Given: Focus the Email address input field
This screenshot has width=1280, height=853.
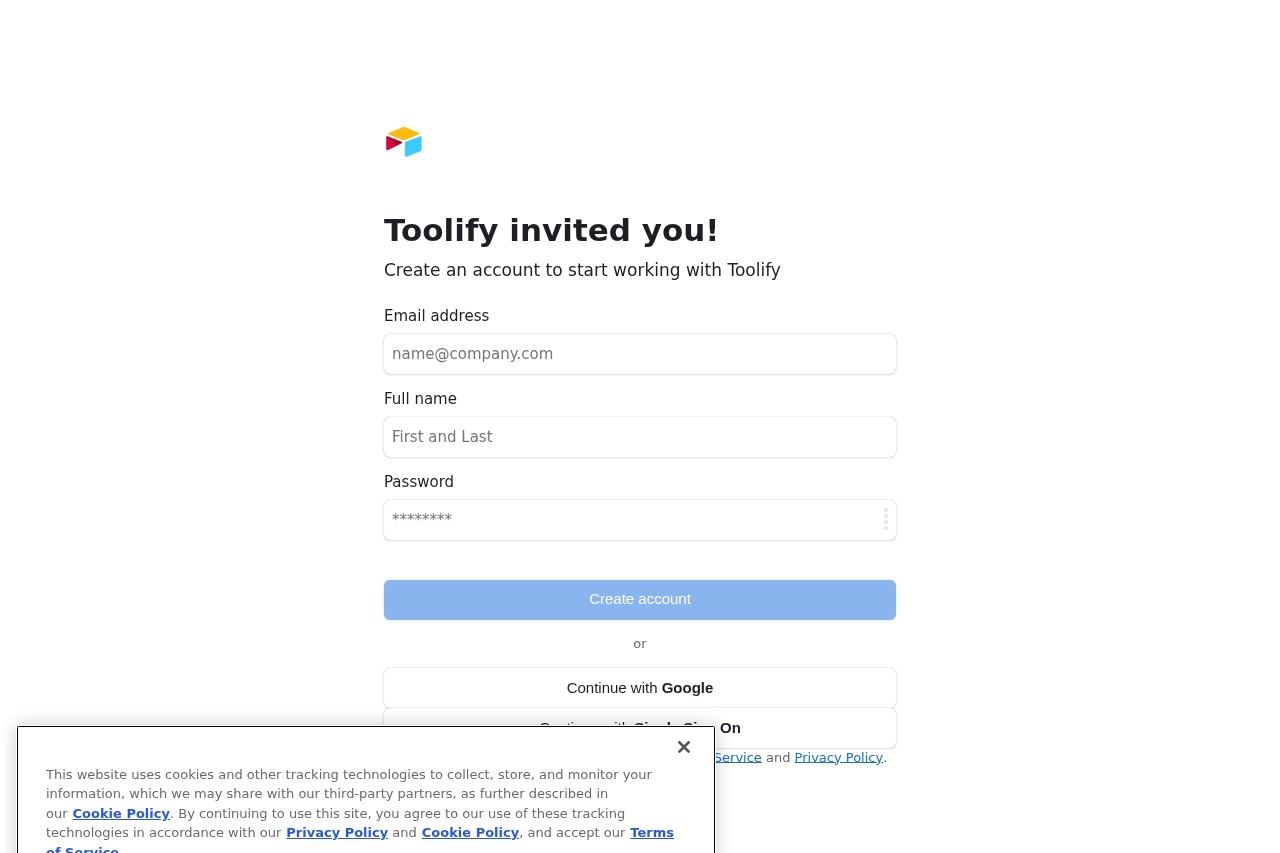Looking at the screenshot, I should (640, 354).
